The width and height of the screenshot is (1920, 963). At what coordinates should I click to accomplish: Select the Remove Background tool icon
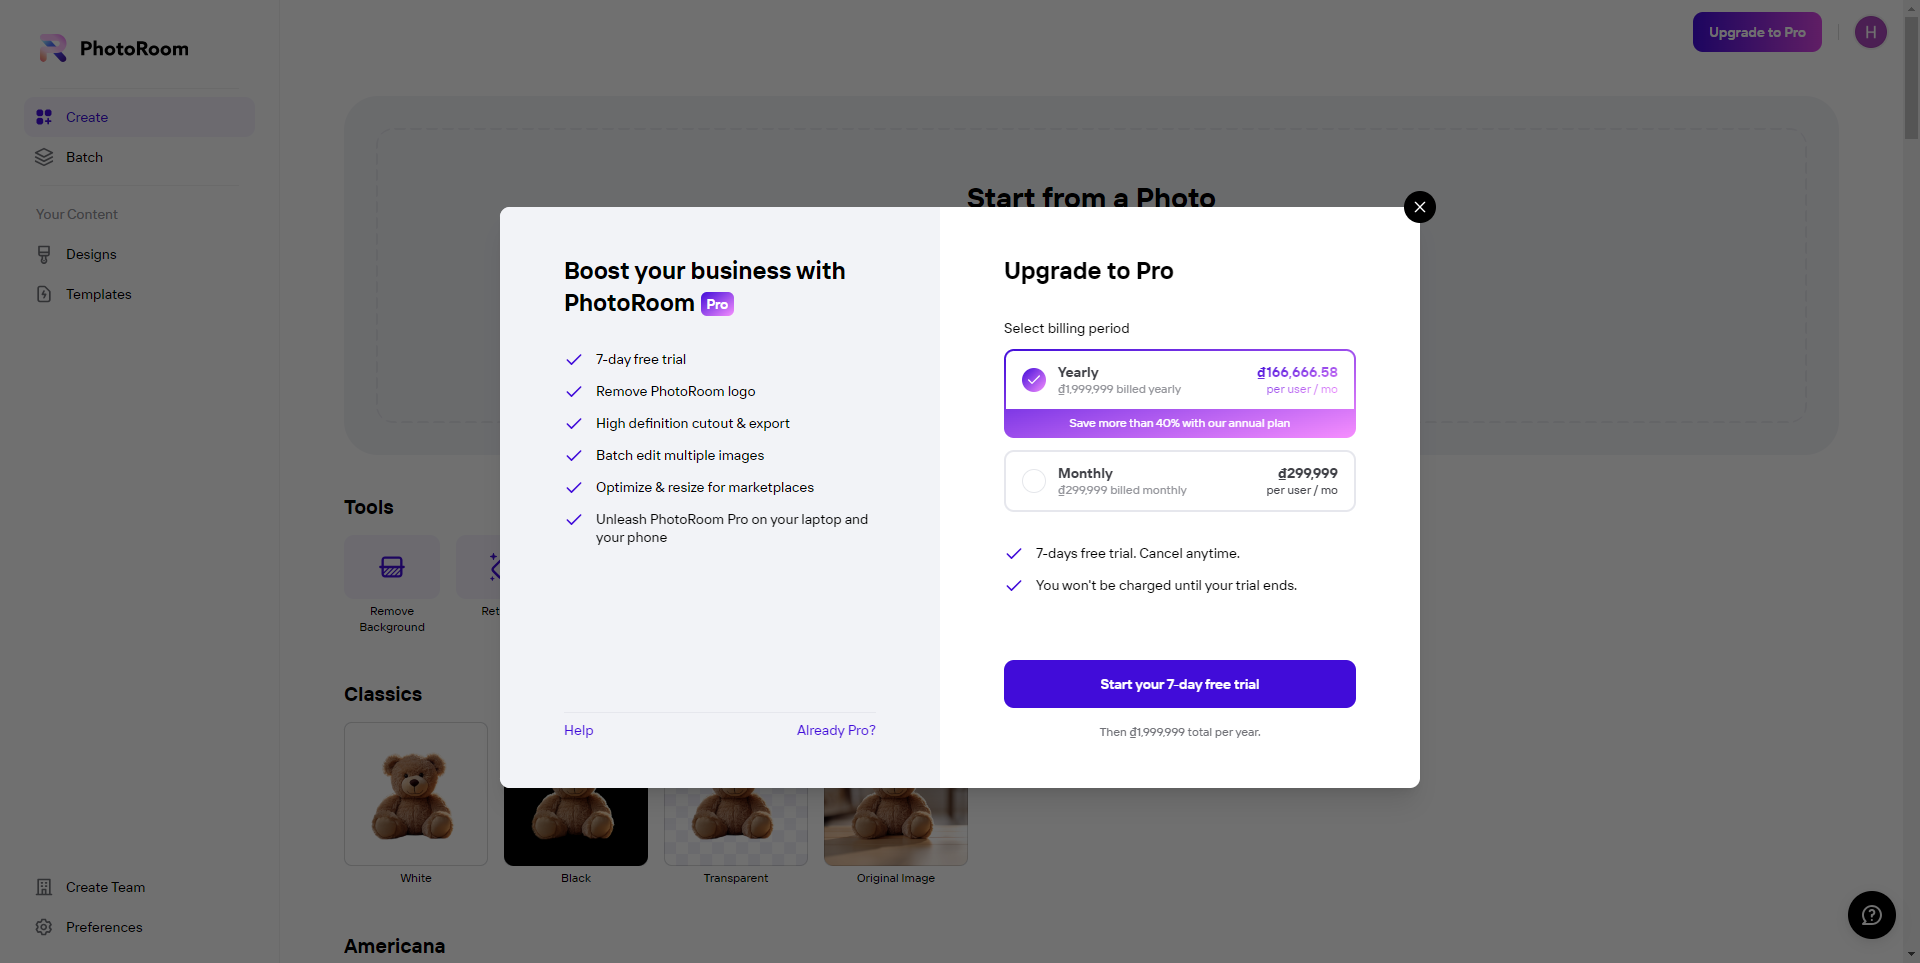click(392, 567)
